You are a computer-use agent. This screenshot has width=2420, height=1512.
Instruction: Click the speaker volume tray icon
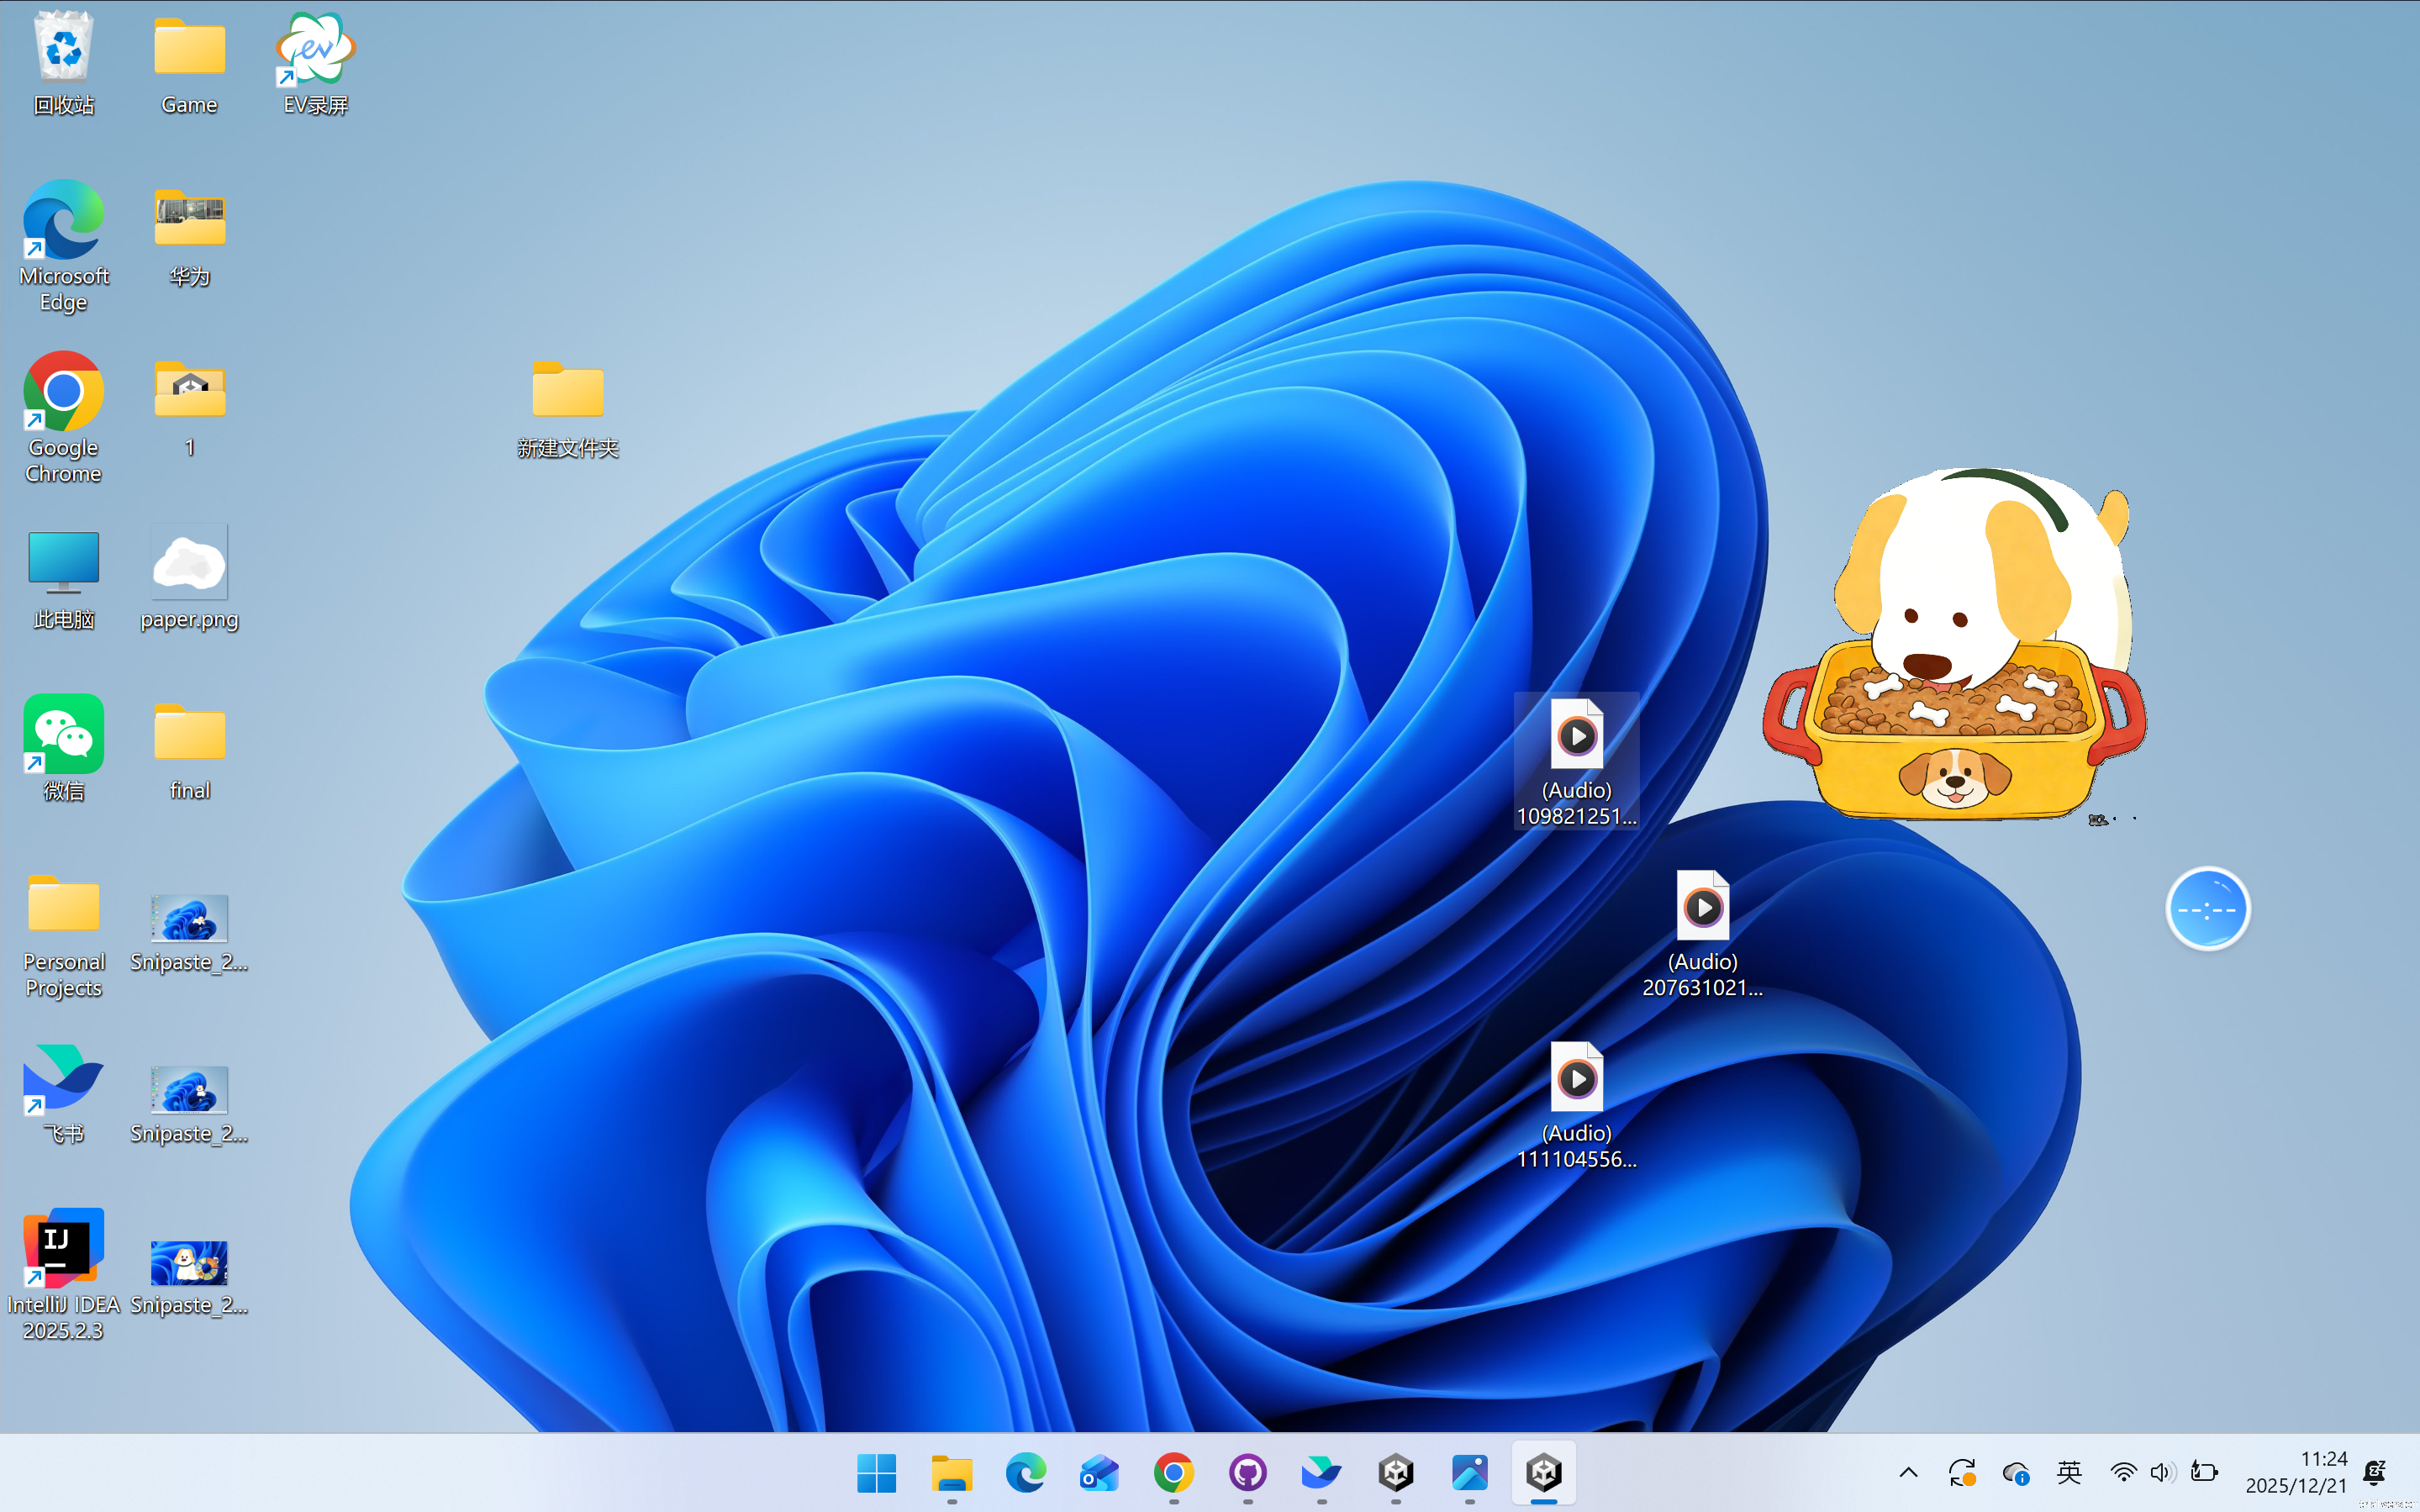click(x=2161, y=1472)
